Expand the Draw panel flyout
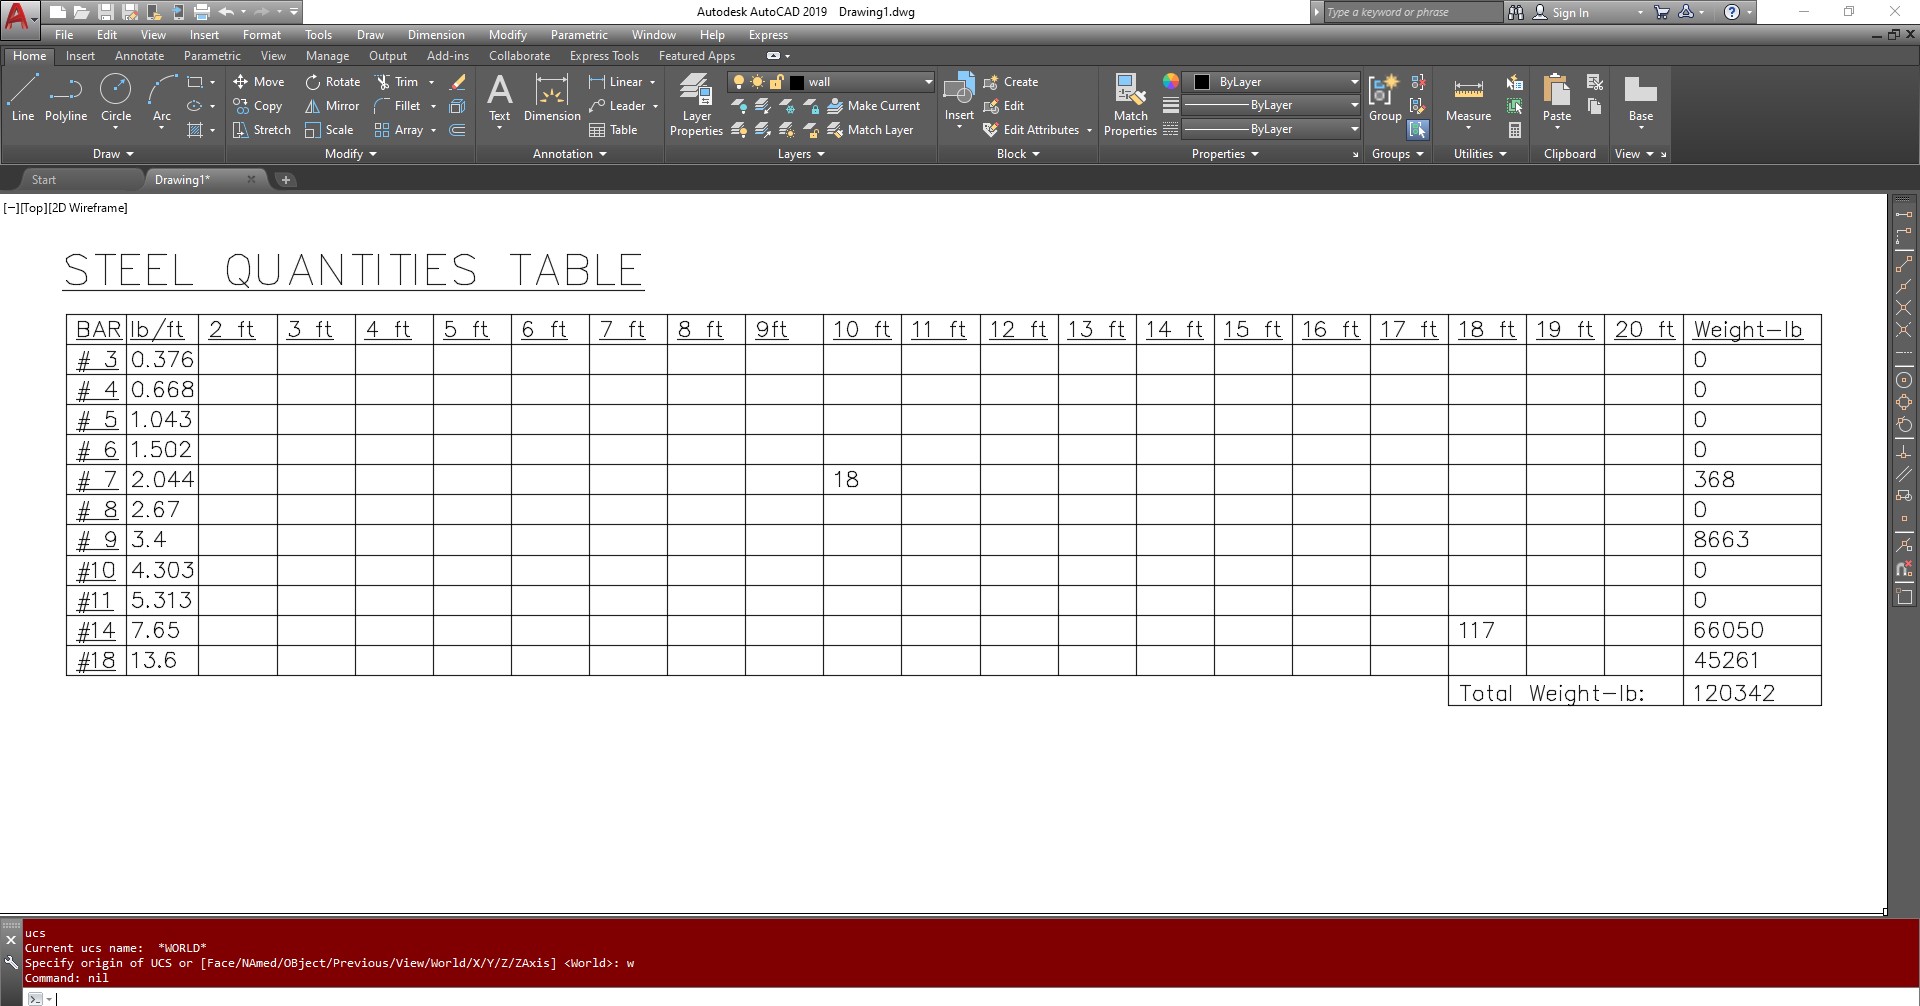This screenshot has height=1006, width=1920. pyautogui.click(x=113, y=154)
